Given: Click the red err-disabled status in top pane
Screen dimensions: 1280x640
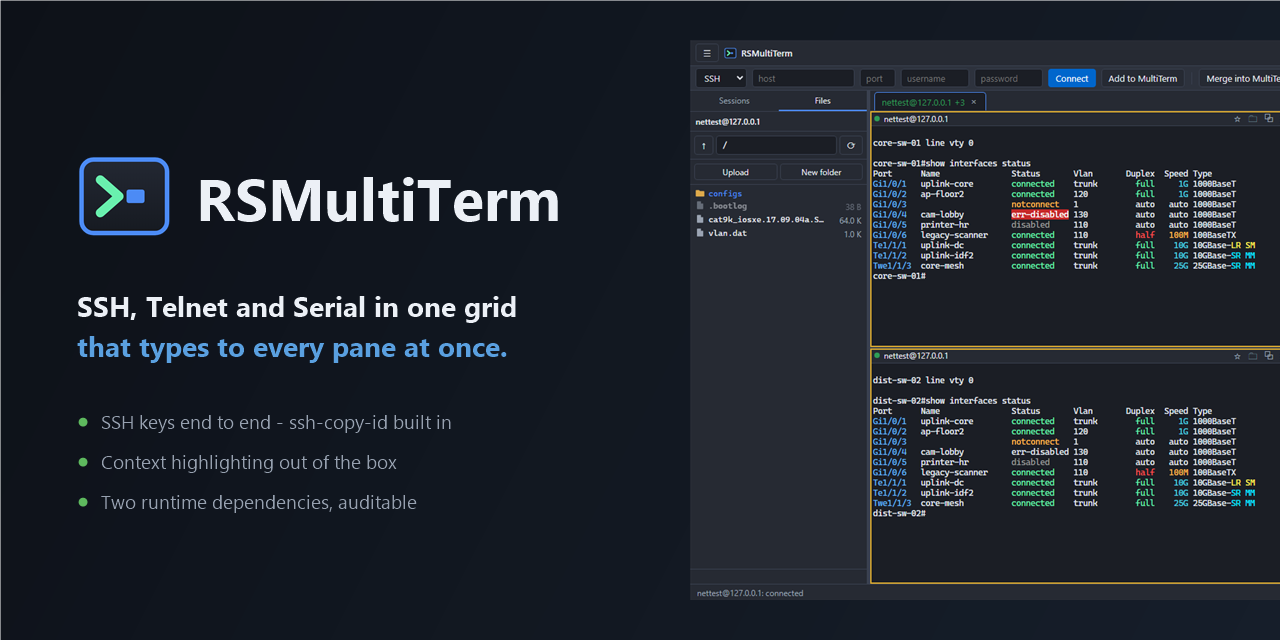Looking at the screenshot, I should pos(1040,214).
